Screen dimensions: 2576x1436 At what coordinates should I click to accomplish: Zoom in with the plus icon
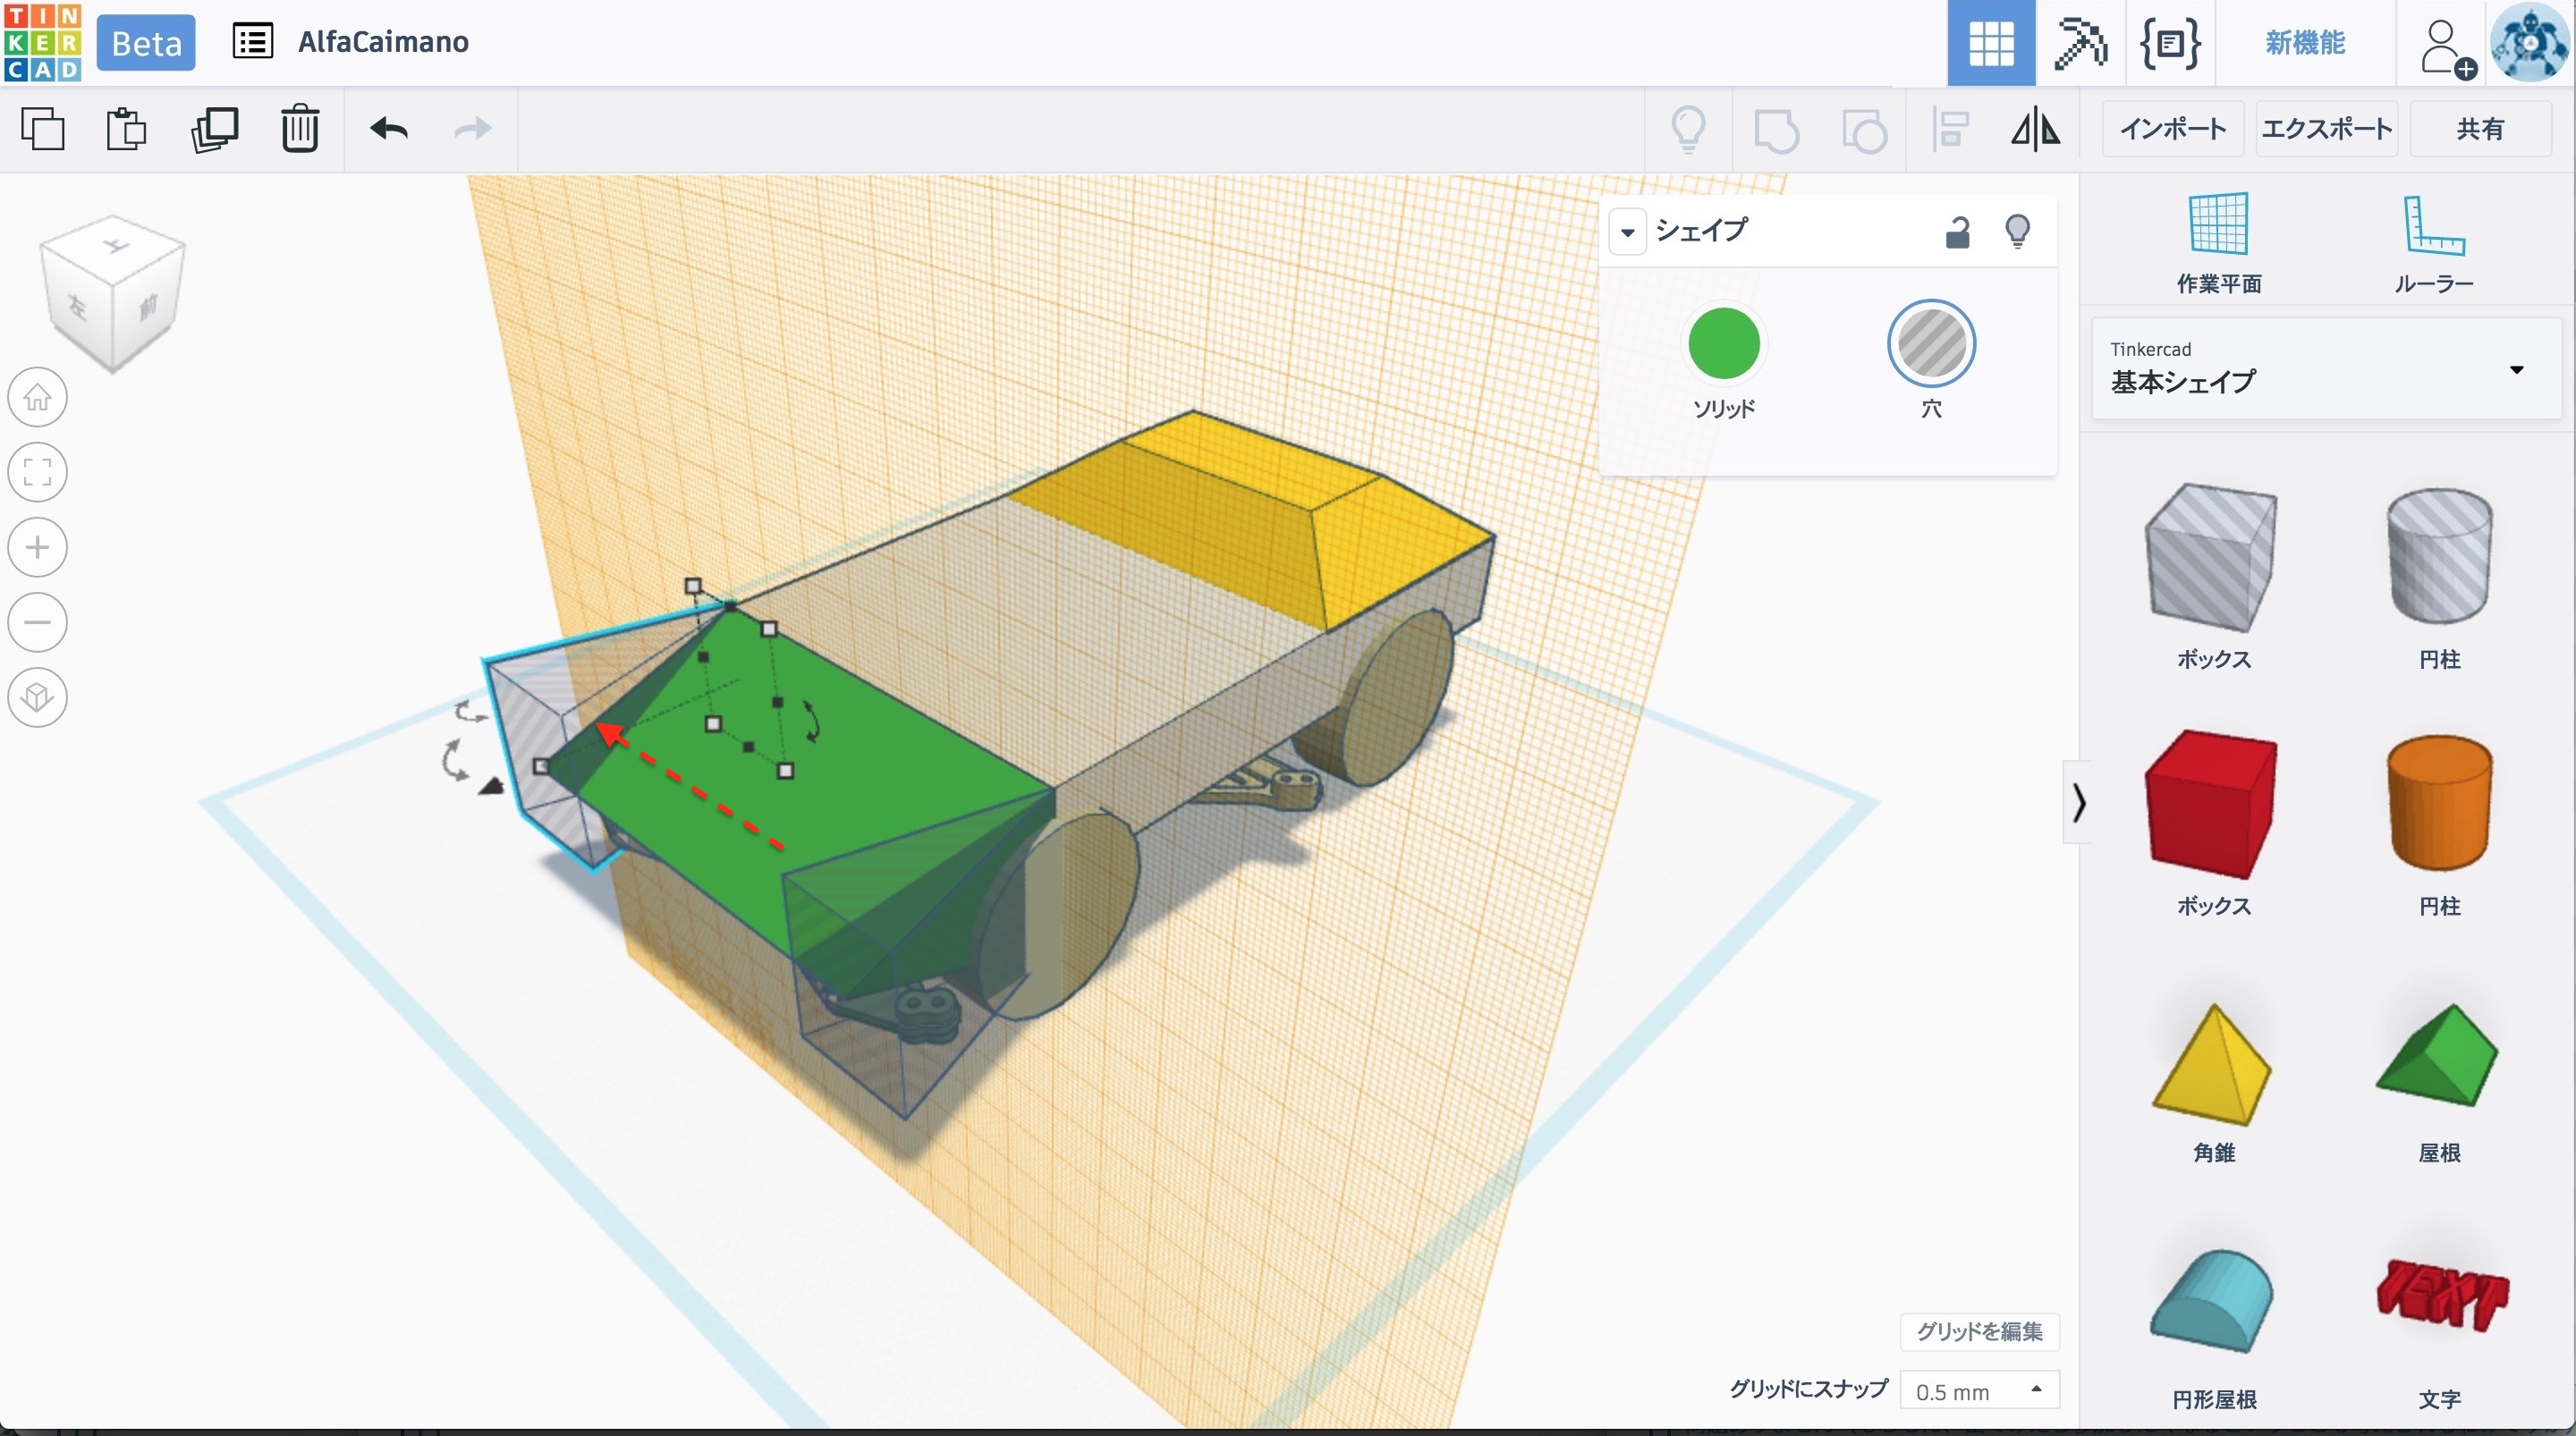tap(38, 547)
